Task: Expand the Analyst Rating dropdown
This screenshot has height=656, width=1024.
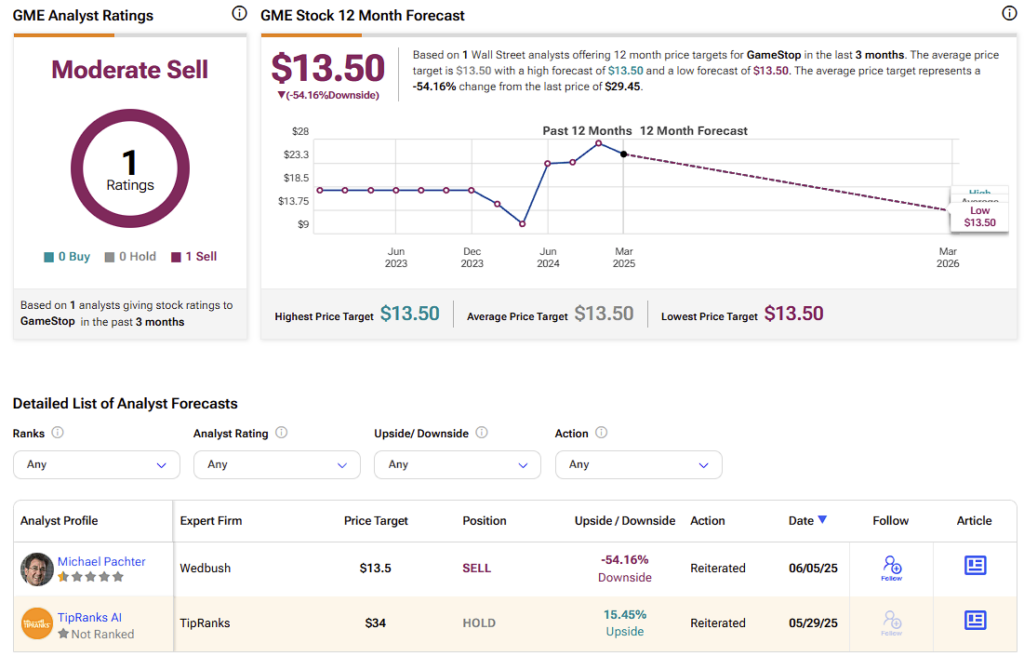Action: pos(277,465)
